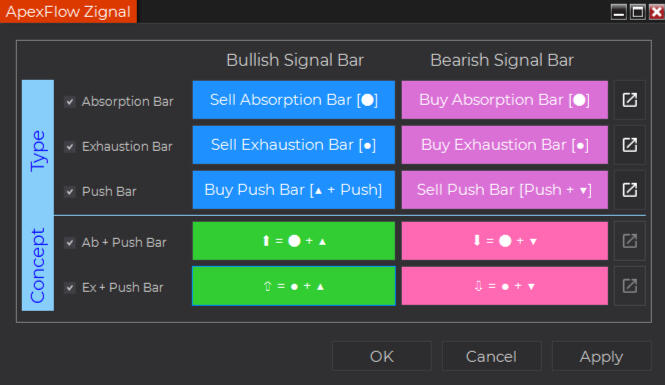Open external settings for Push Bar row

coord(630,190)
